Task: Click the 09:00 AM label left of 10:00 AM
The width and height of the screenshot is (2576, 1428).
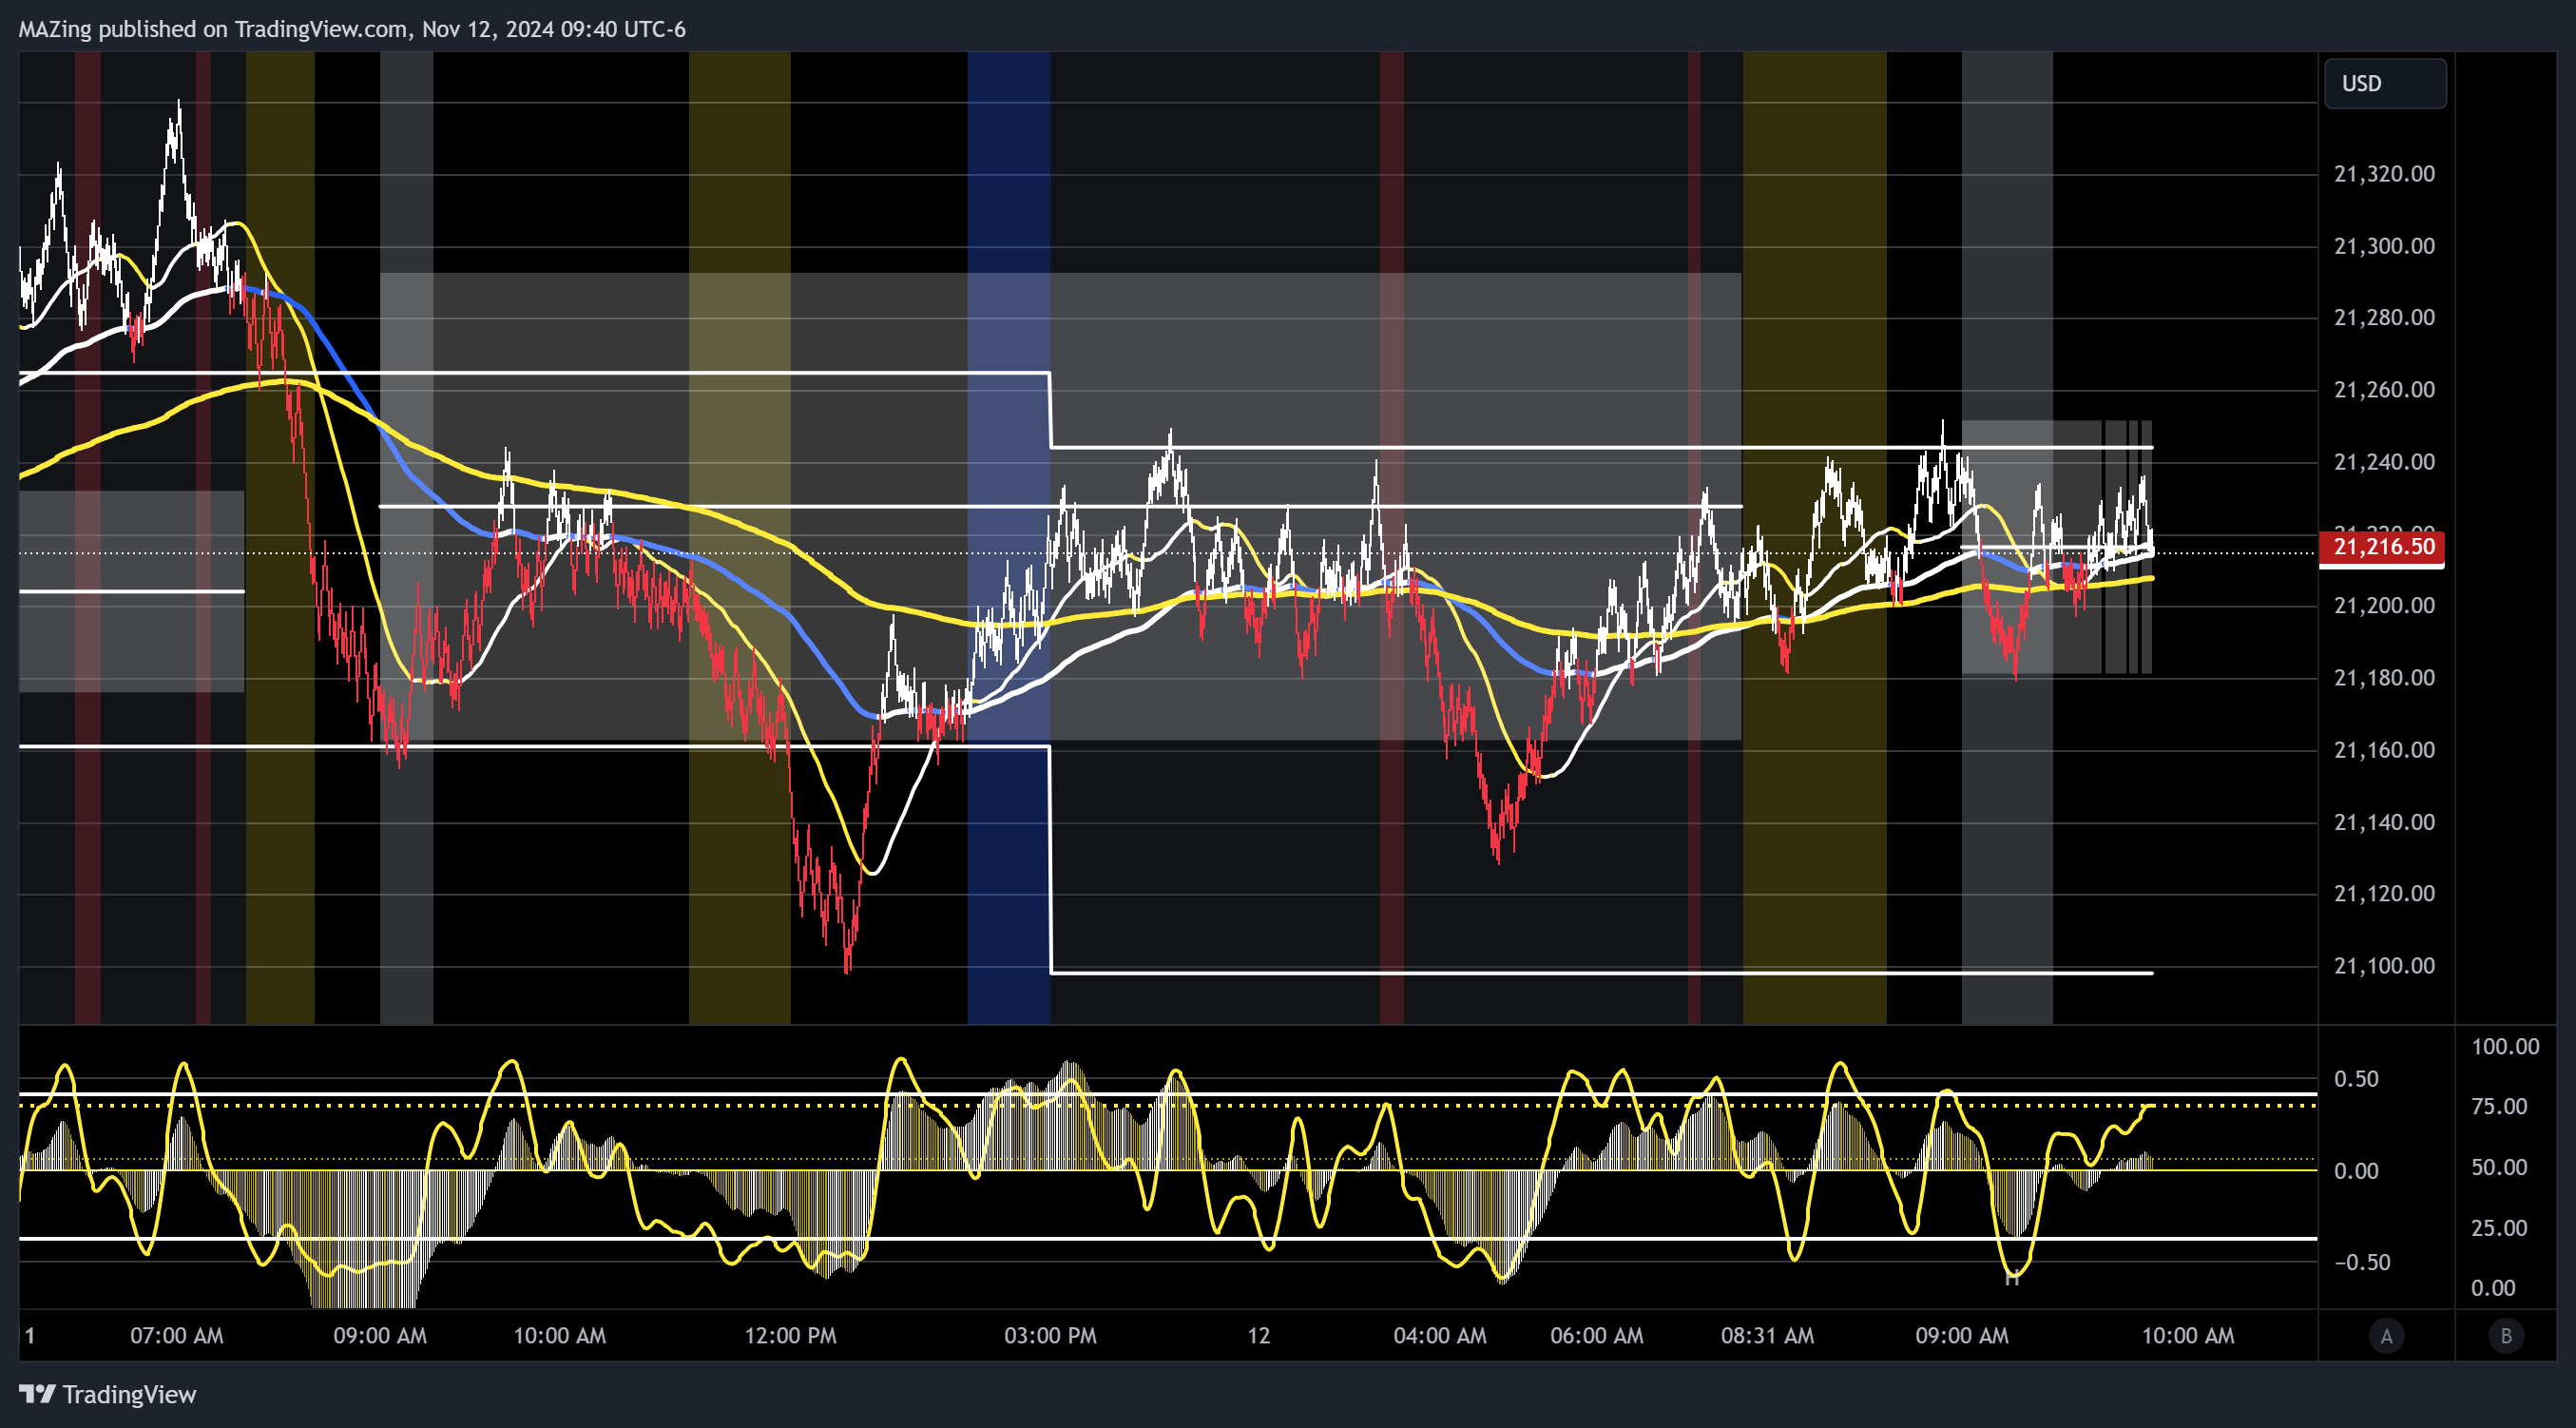Action: click(380, 1336)
